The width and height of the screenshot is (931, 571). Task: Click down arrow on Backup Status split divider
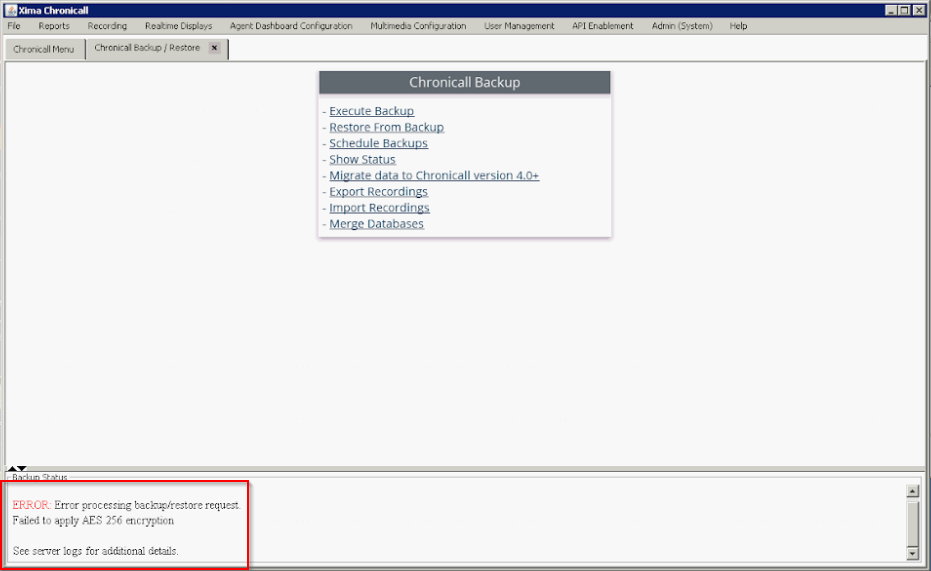(x=22, y=468)
